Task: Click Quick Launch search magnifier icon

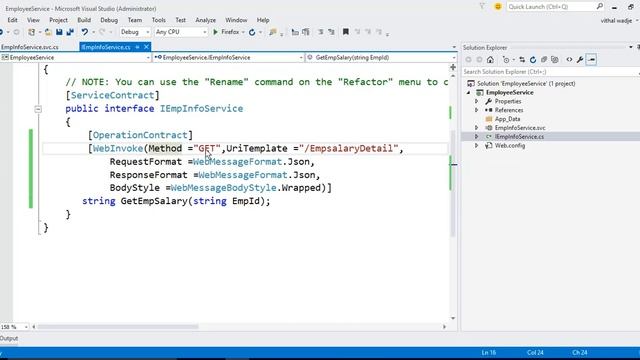Action: (x=600, y=7)
